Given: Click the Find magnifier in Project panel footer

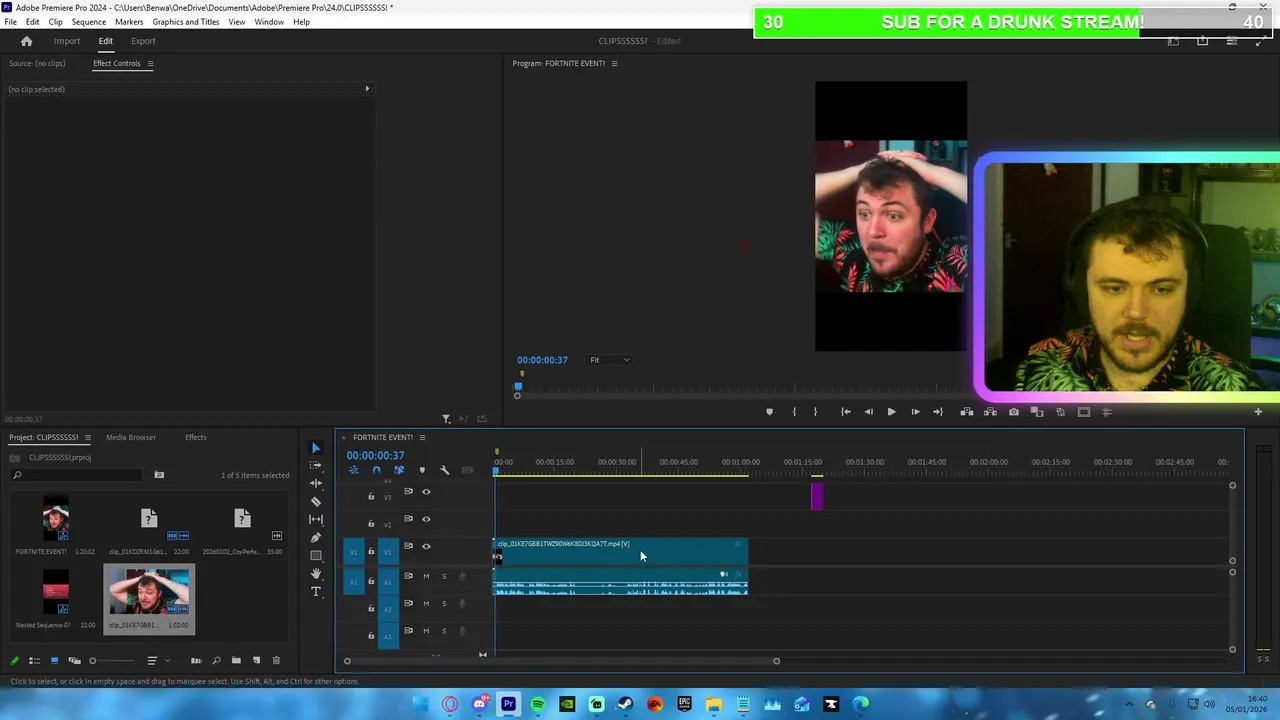Looking at the screenshot, I should pyautogui.click(x=216, y=660).
